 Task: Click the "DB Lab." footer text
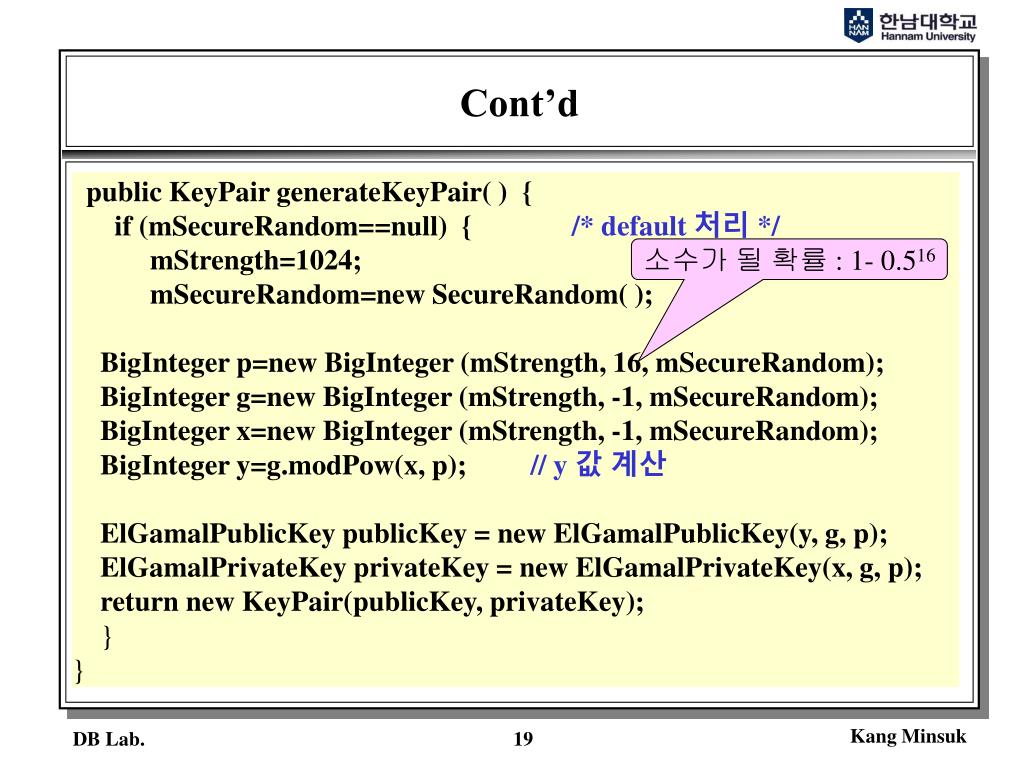pos(109,739)
